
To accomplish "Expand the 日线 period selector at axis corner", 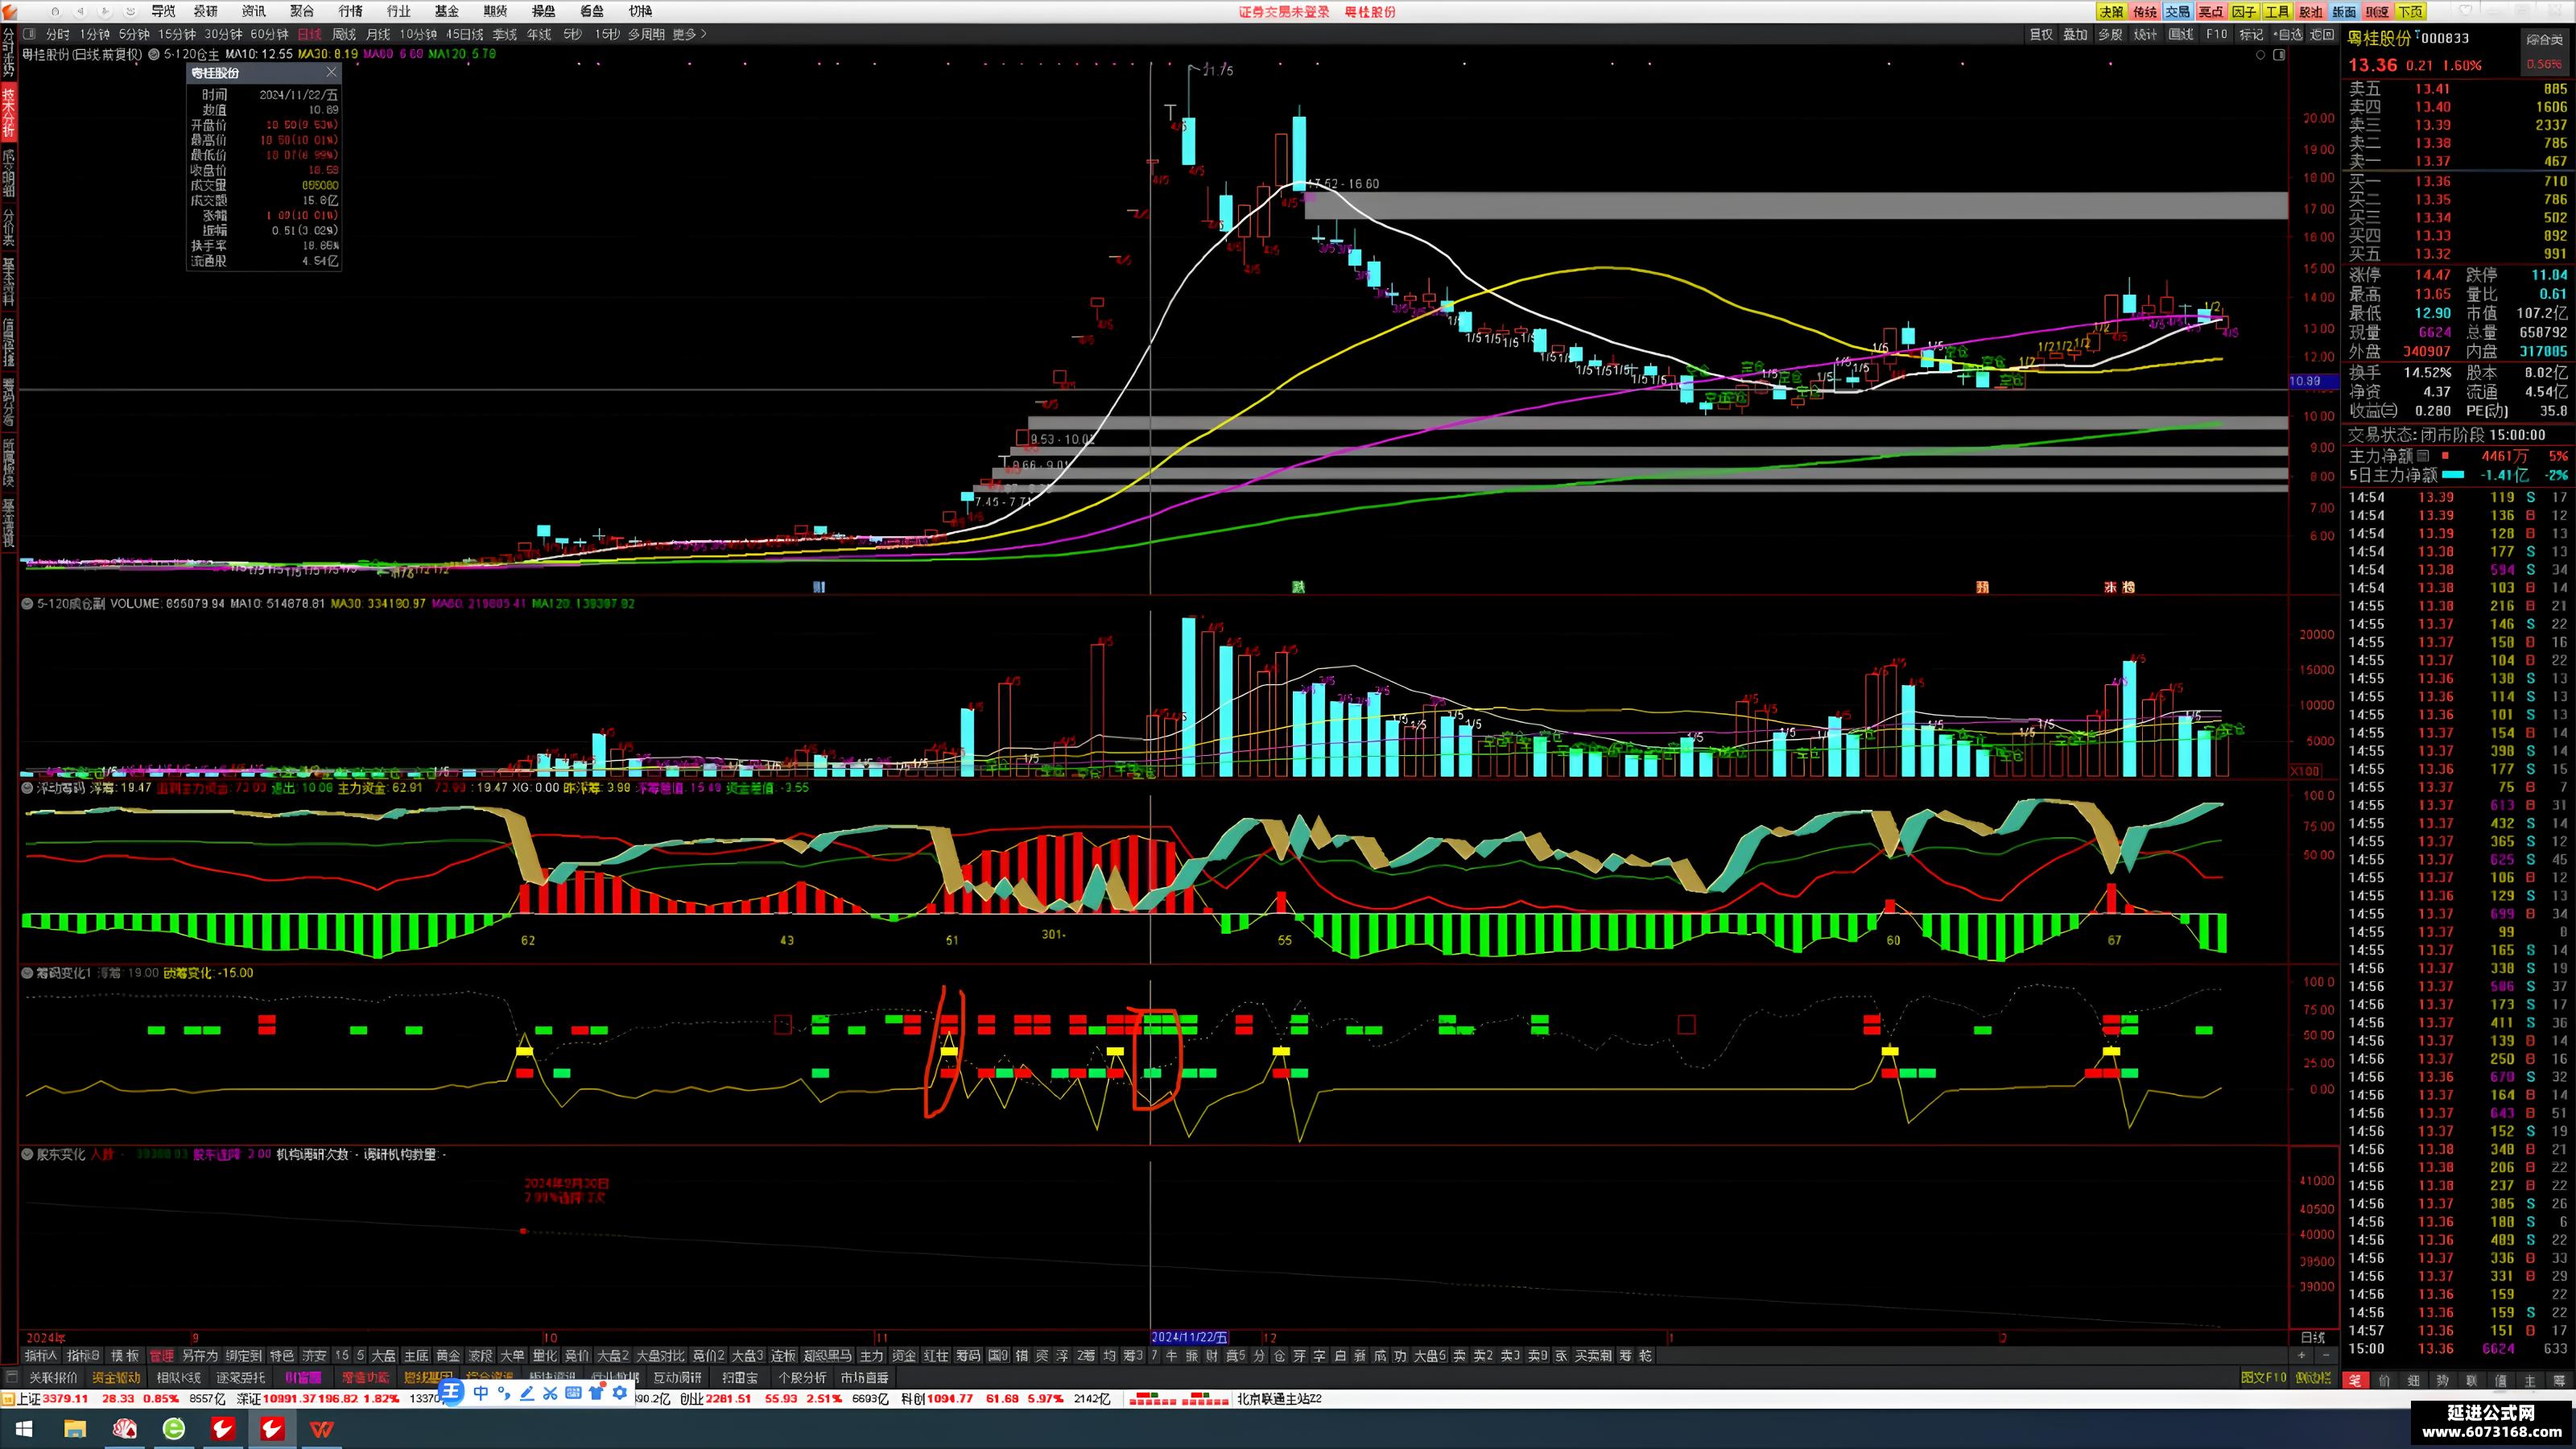I will 2313,1337.
